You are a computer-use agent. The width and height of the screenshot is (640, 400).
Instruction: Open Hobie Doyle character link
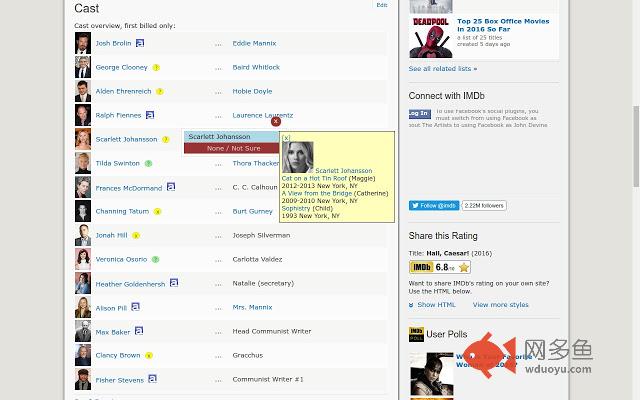coord(252,91)
